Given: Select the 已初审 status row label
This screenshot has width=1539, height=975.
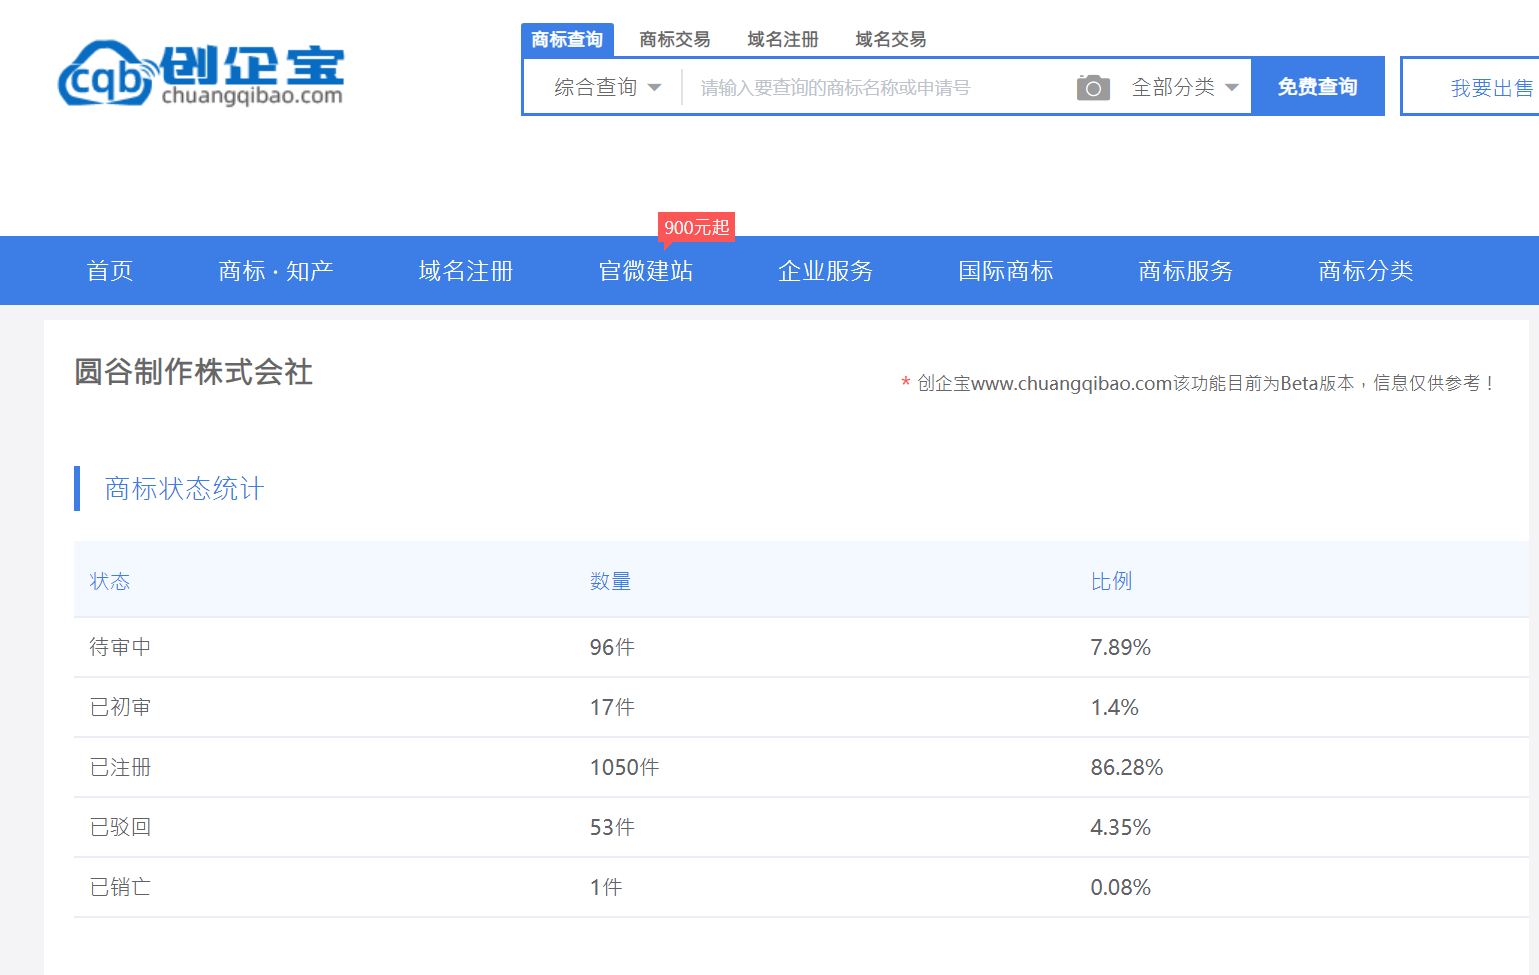Looking at the screenshot, I should coord(120,707).
